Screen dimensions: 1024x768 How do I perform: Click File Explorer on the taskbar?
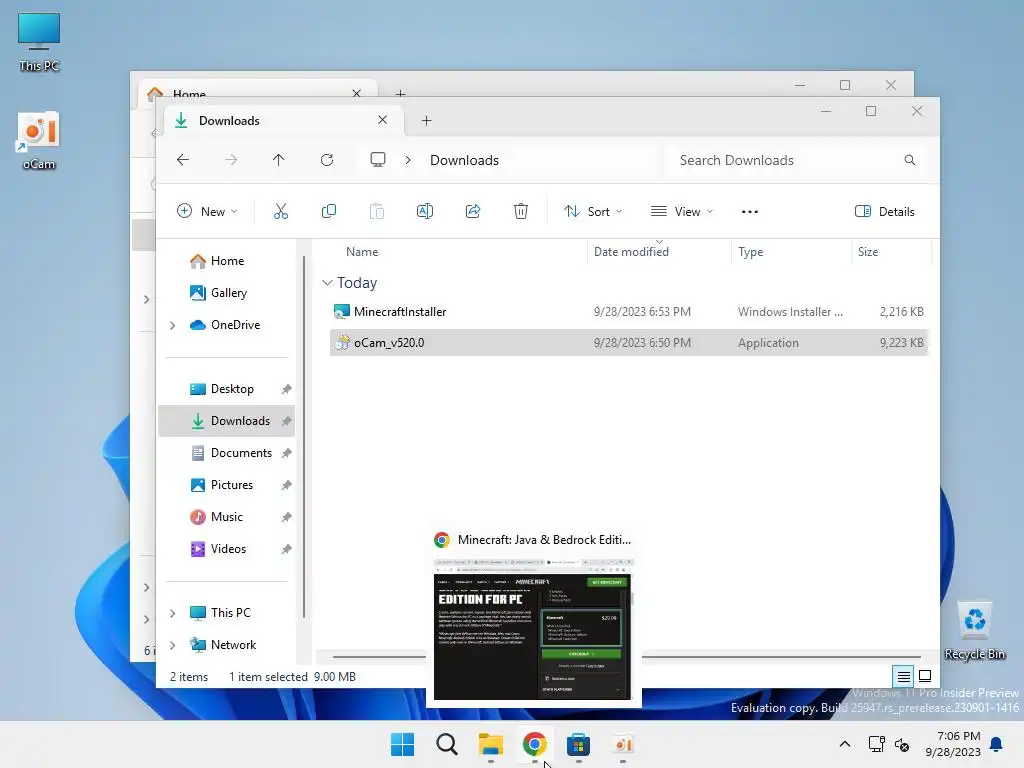pos(490,744)
